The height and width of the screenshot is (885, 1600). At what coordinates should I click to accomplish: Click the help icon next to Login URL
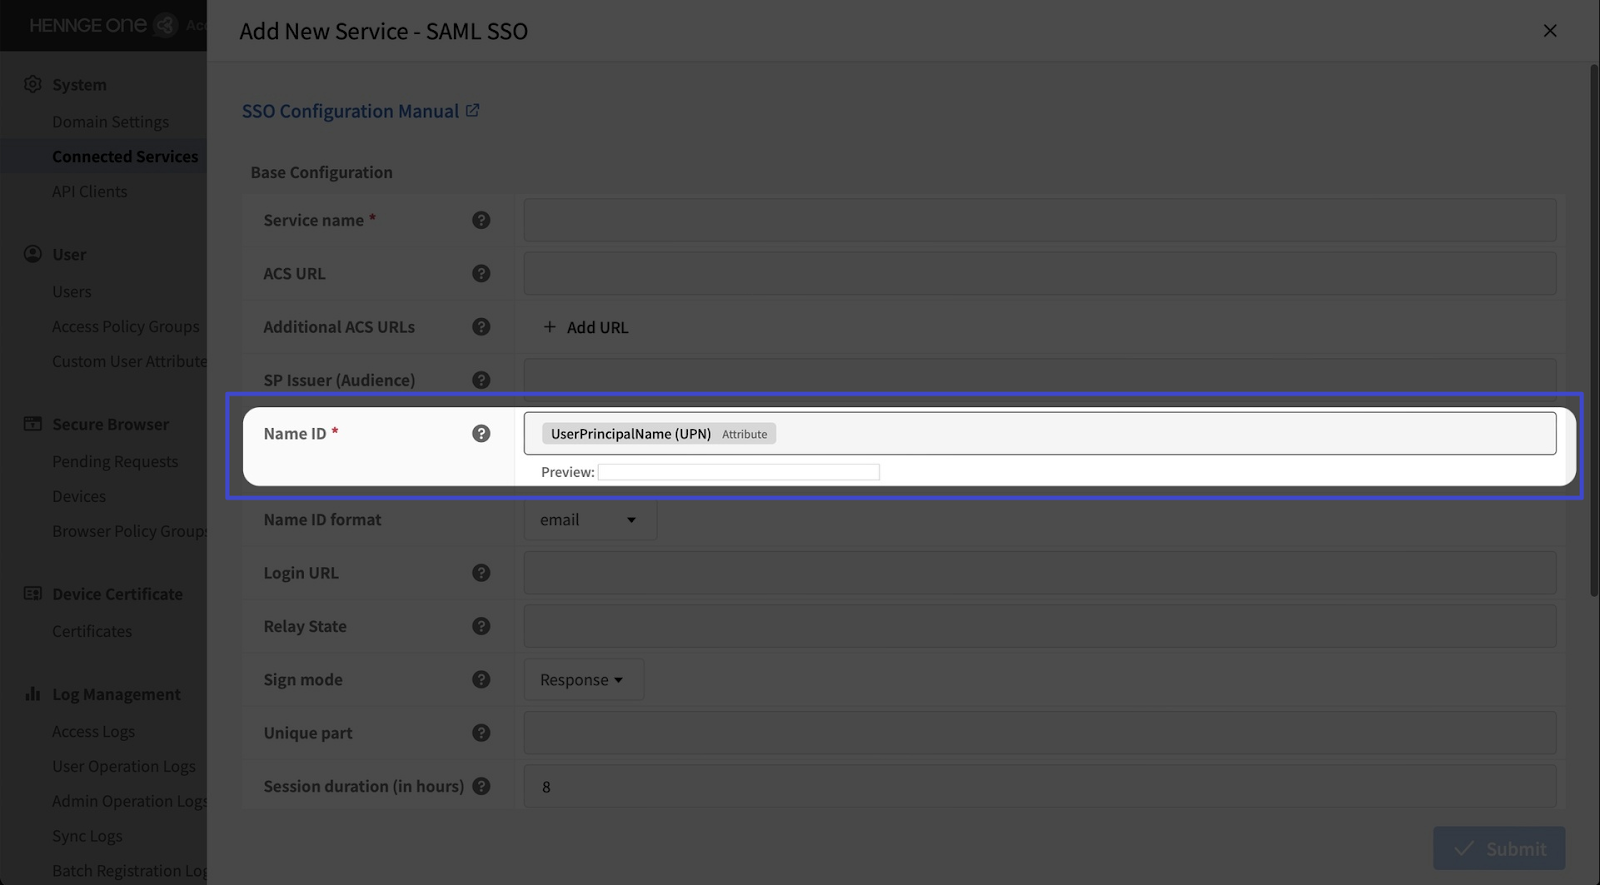click(481, 573)
